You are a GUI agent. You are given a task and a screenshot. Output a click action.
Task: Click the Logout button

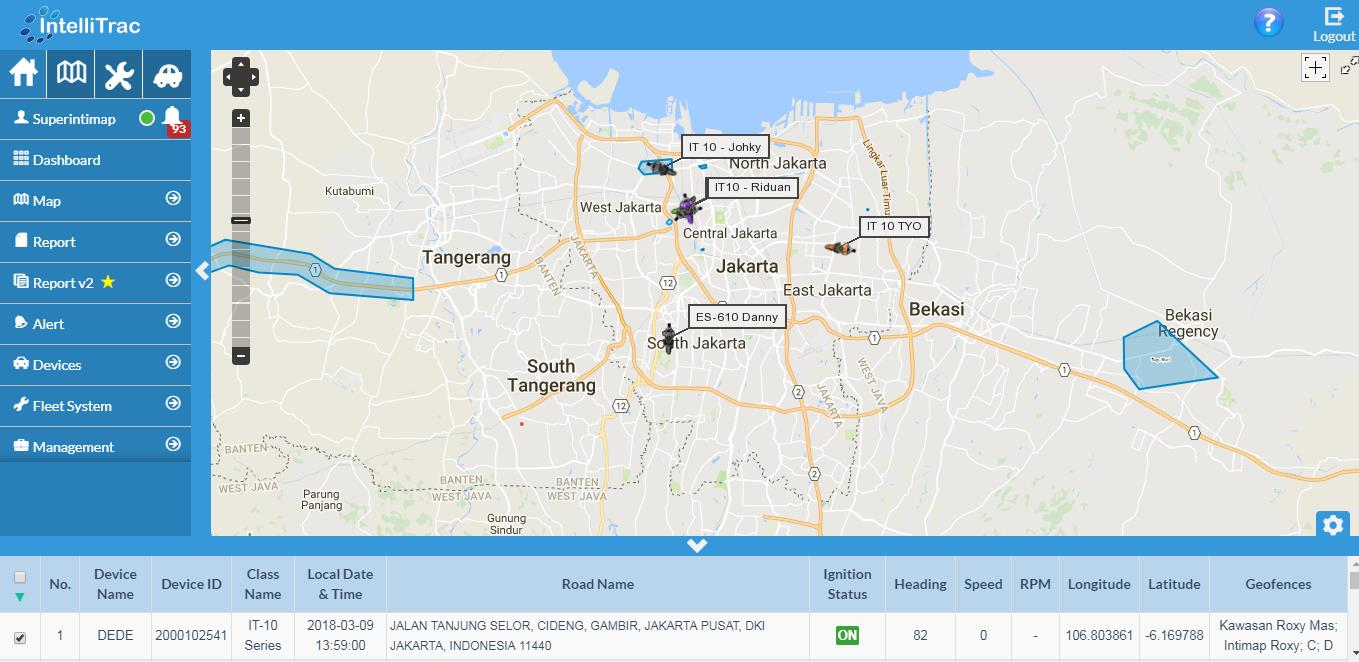tap(1334, 25)
